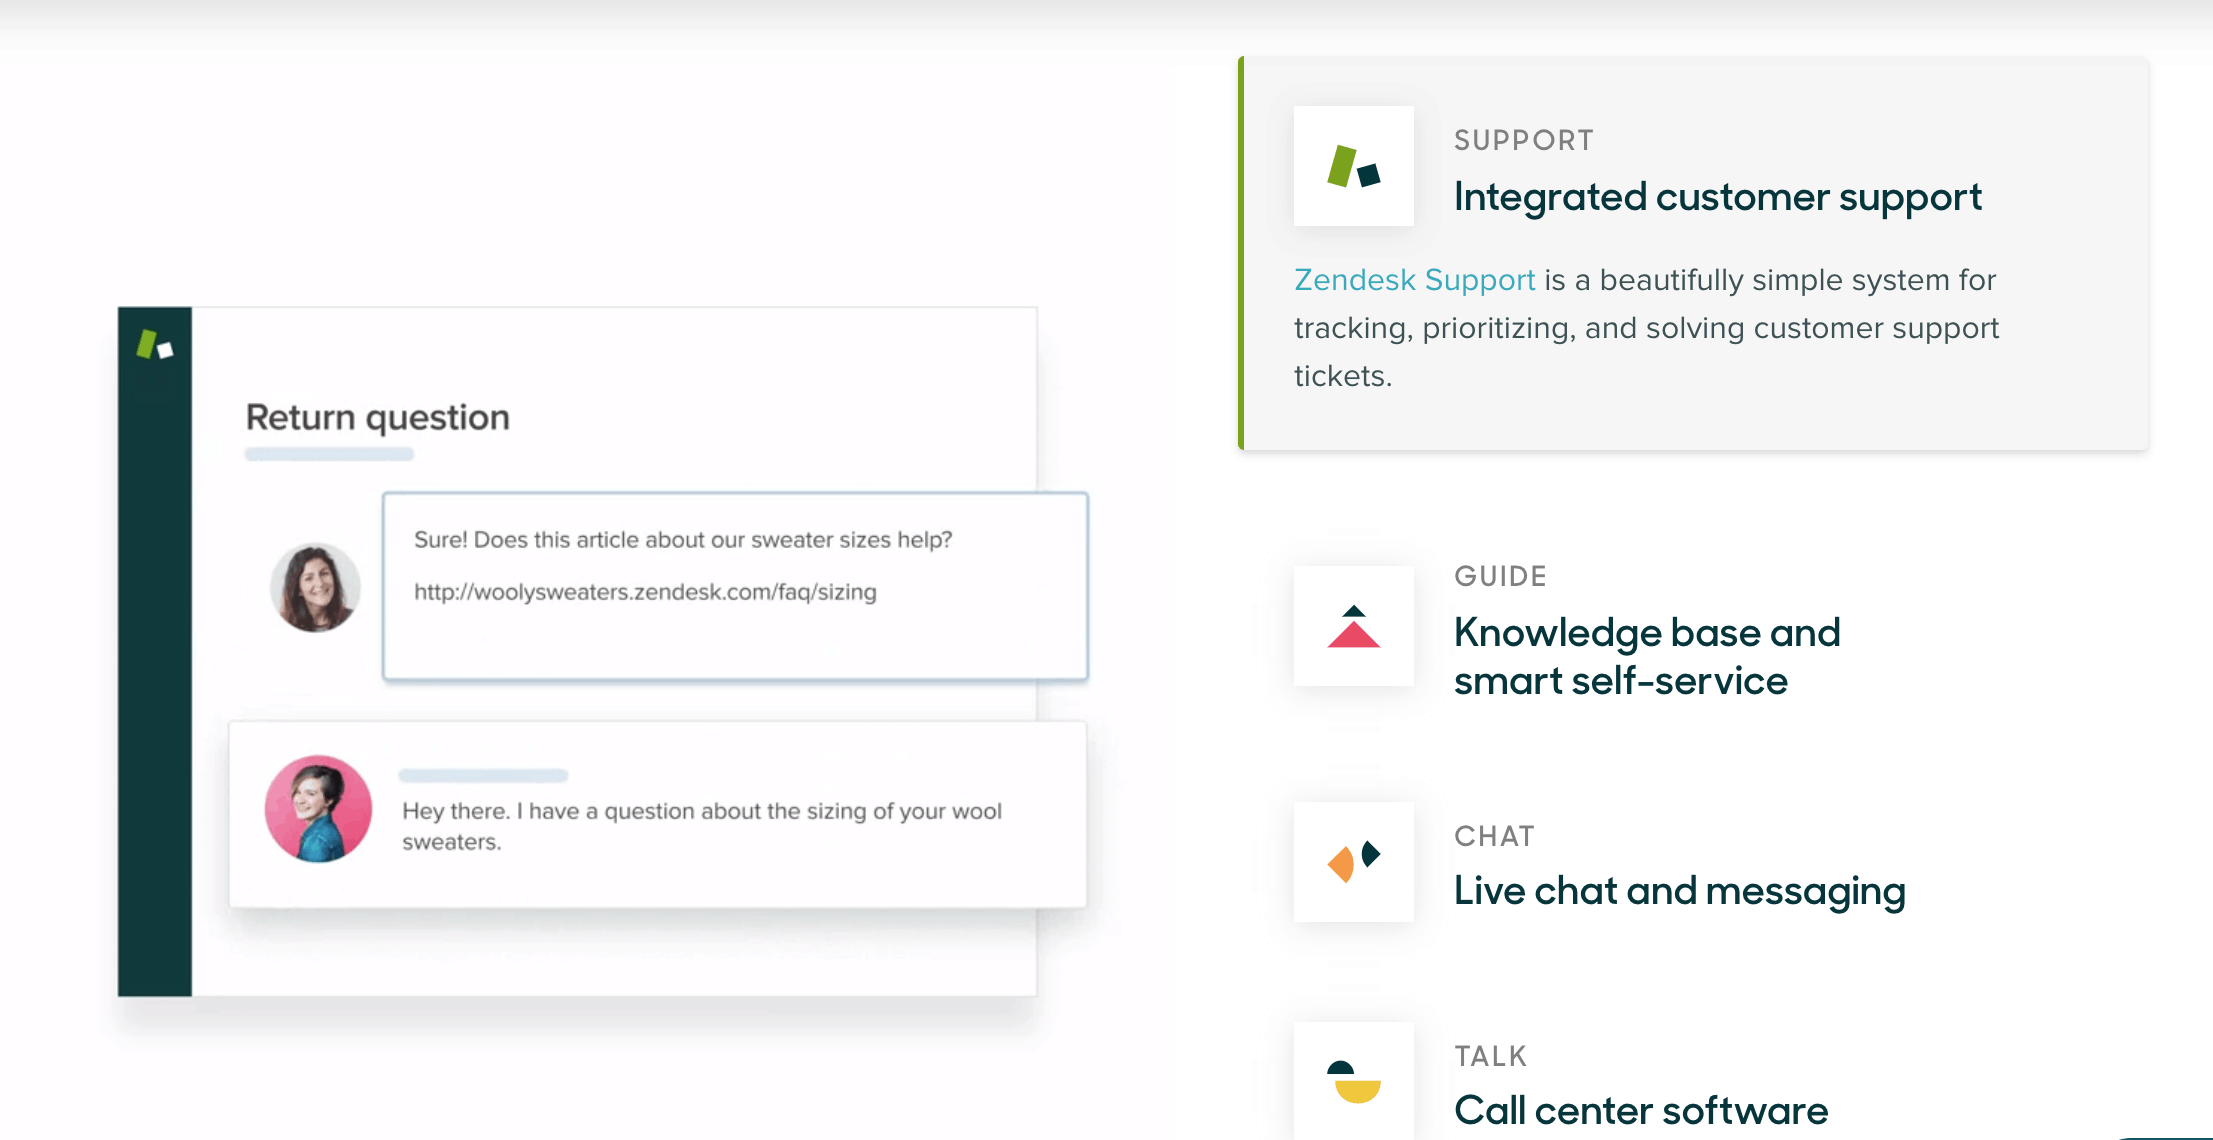2213x1140 pixels.
Task: Select the Chat product icon
Action: coord(1354,862)
